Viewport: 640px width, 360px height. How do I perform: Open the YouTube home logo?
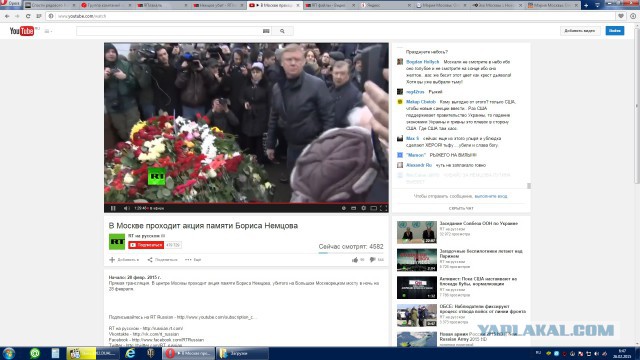click(x=22, y=31)
